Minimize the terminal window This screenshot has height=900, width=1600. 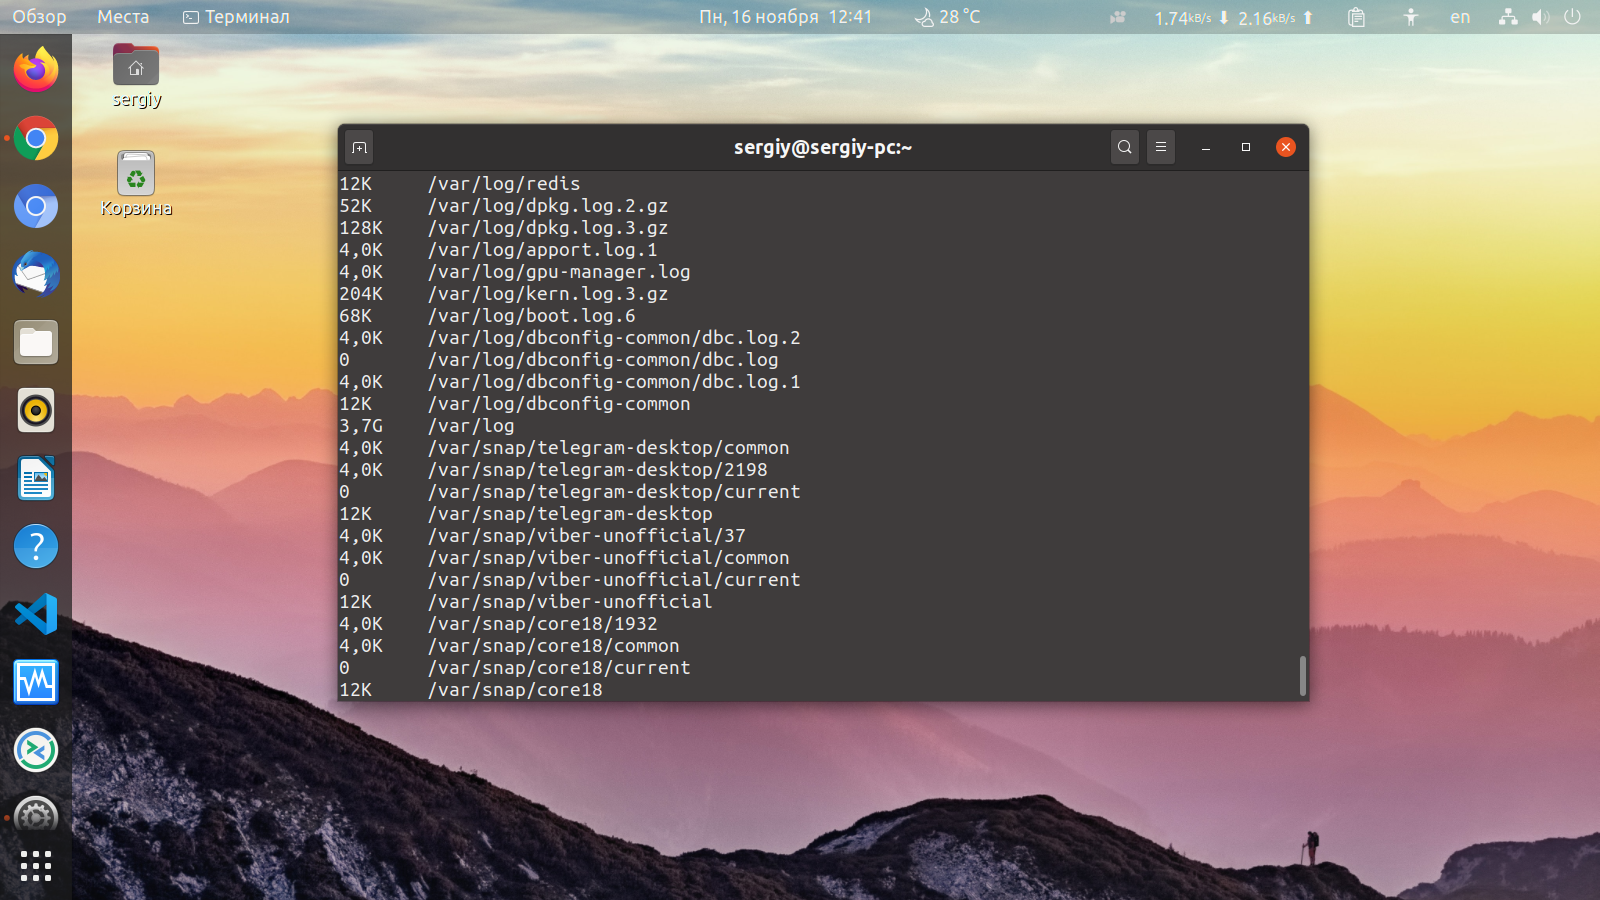pyautogui.click(x=1206, y=147)
